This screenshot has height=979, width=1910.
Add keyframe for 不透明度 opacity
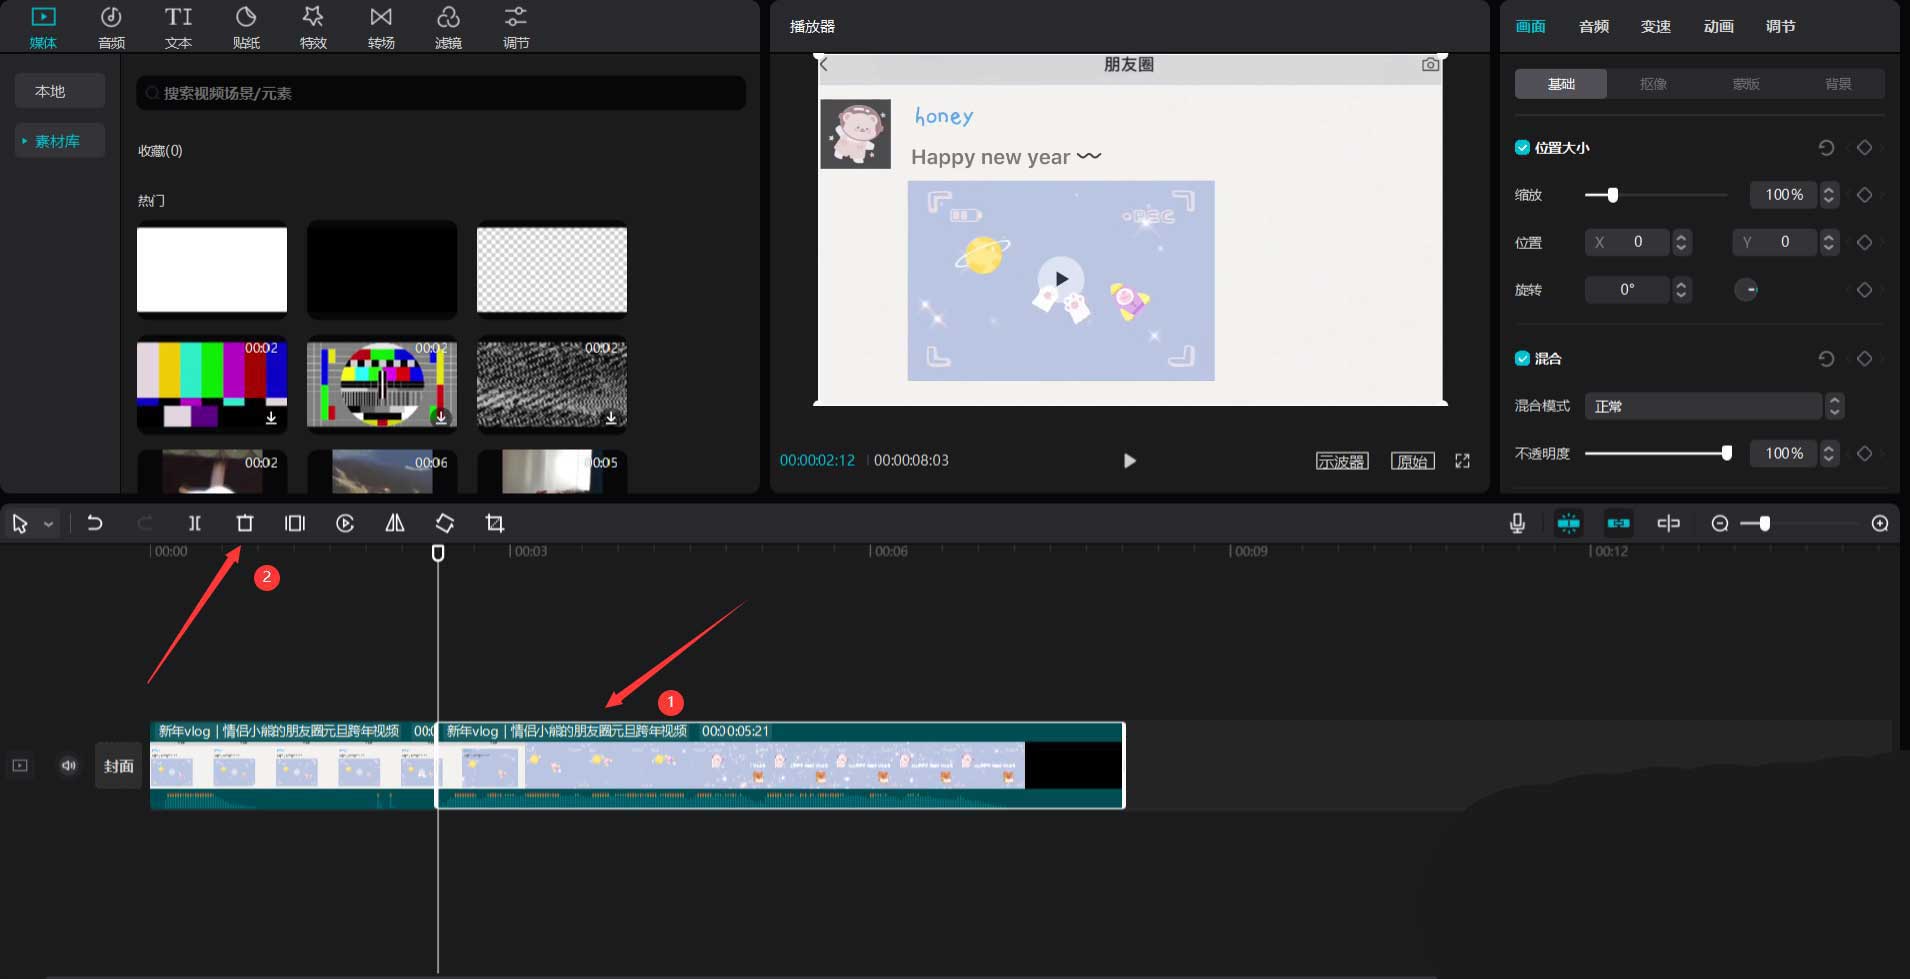pyautogui.click(x=1864, y=454)
